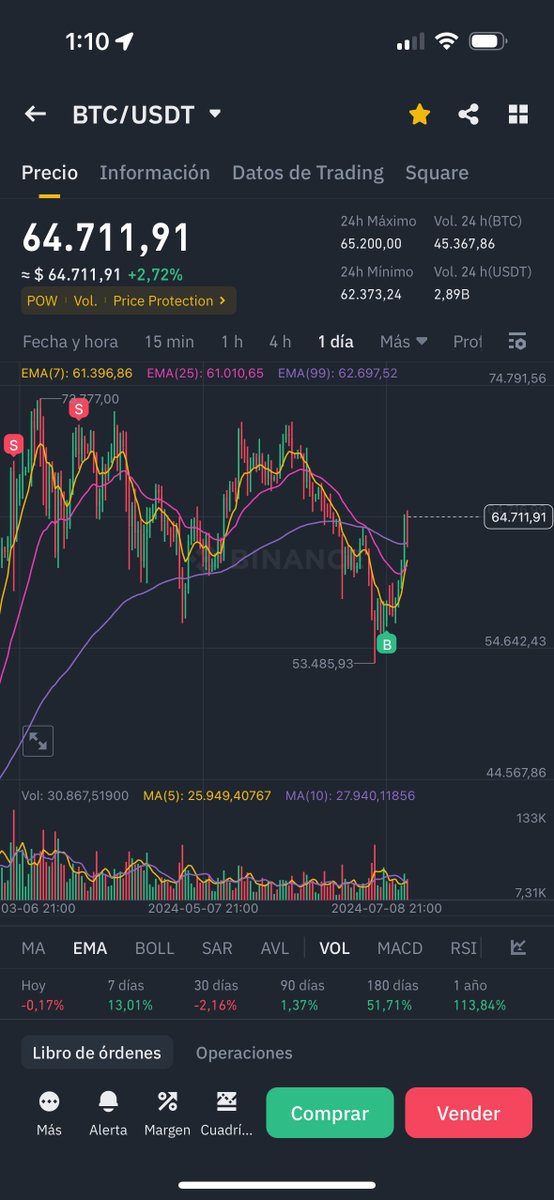Tap the battery status icon
This screenshot has width=554, height=1200.
(488, 42)
